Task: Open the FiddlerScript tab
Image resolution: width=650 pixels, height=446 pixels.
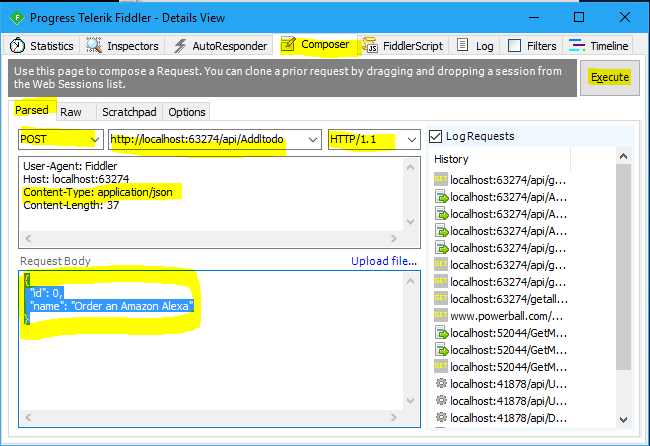Action: 403,46
